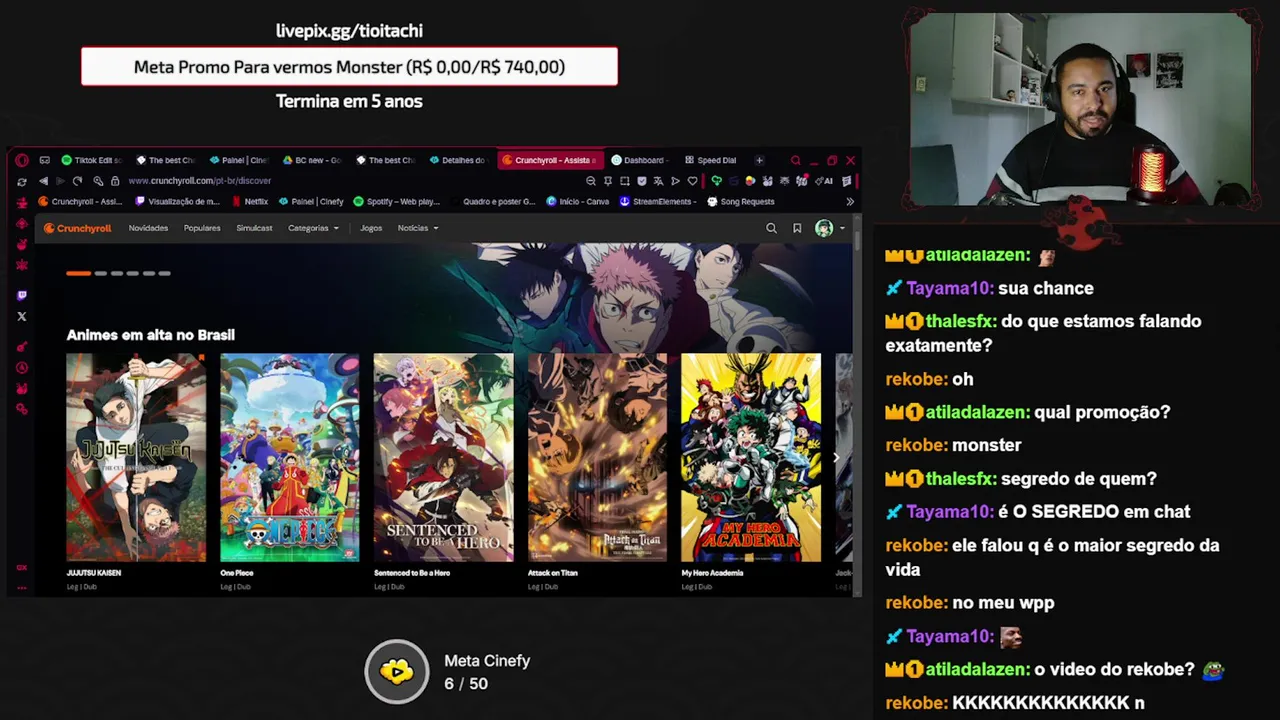Advance carousel with right arrow
The image size is (1280, 720).
[836, 457]
